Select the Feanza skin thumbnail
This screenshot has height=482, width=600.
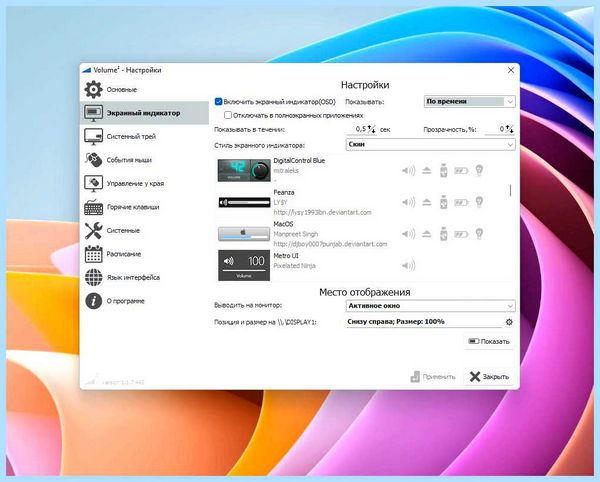click(244, 202)
